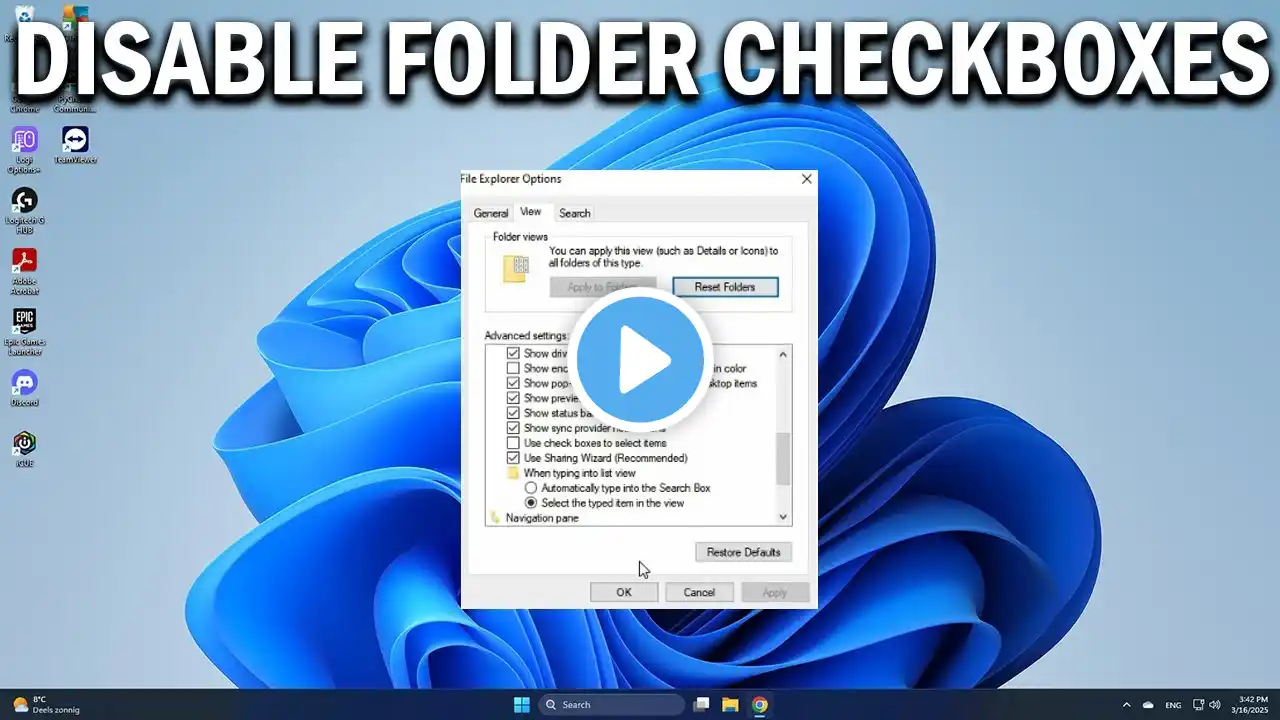The height and width of the screenshot is (720, 1280).
Task: Switch to the General tab
Action: [491, 213]
